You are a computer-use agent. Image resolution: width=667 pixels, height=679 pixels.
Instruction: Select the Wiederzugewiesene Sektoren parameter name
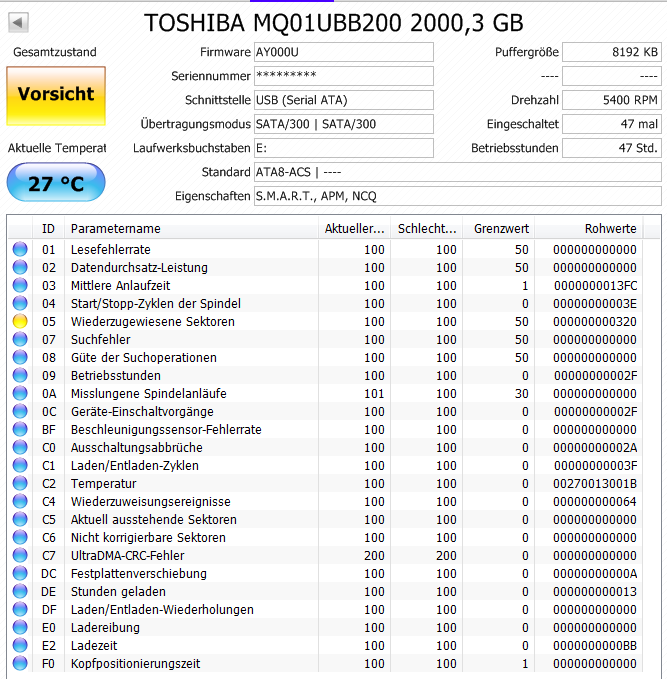153,322
